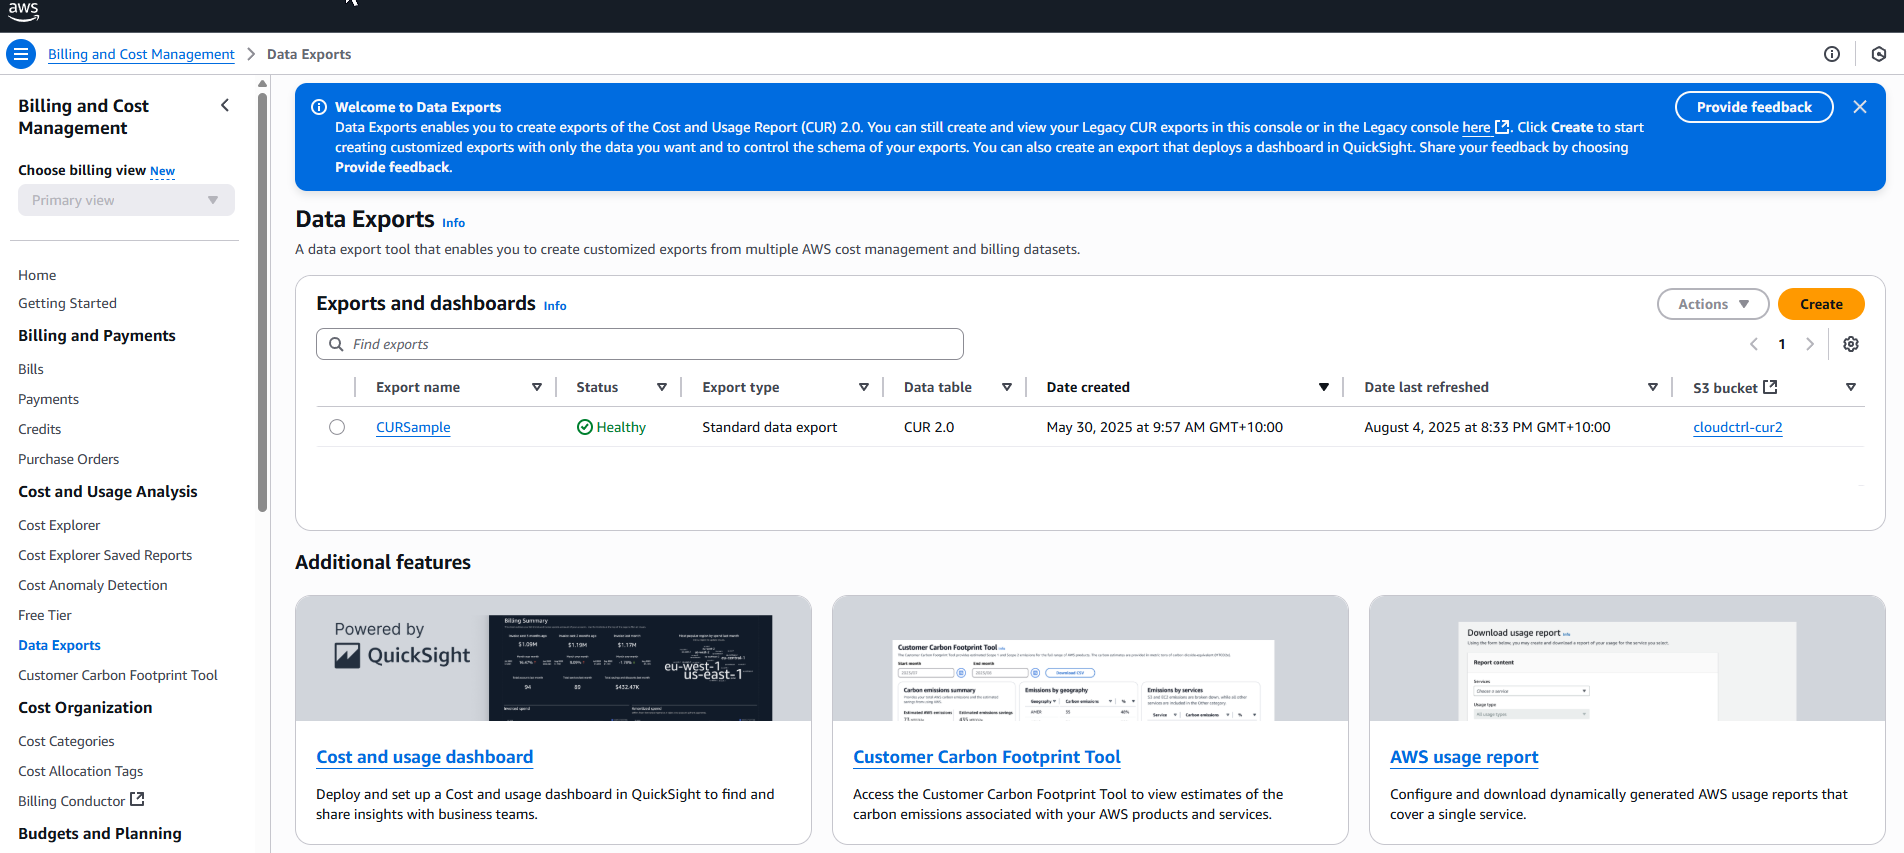Open Billing and Cost Management breadcrumb link
1904x853 pixels.
[141, 54]
